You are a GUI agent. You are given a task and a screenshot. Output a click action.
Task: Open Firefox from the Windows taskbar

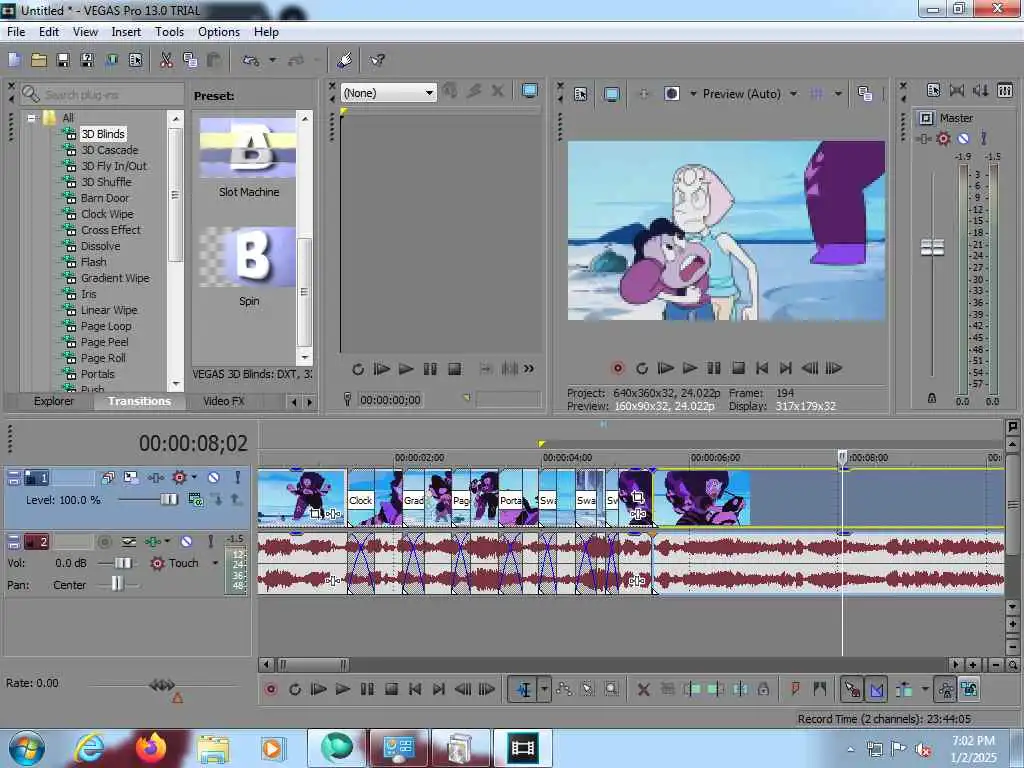point(151,748)
